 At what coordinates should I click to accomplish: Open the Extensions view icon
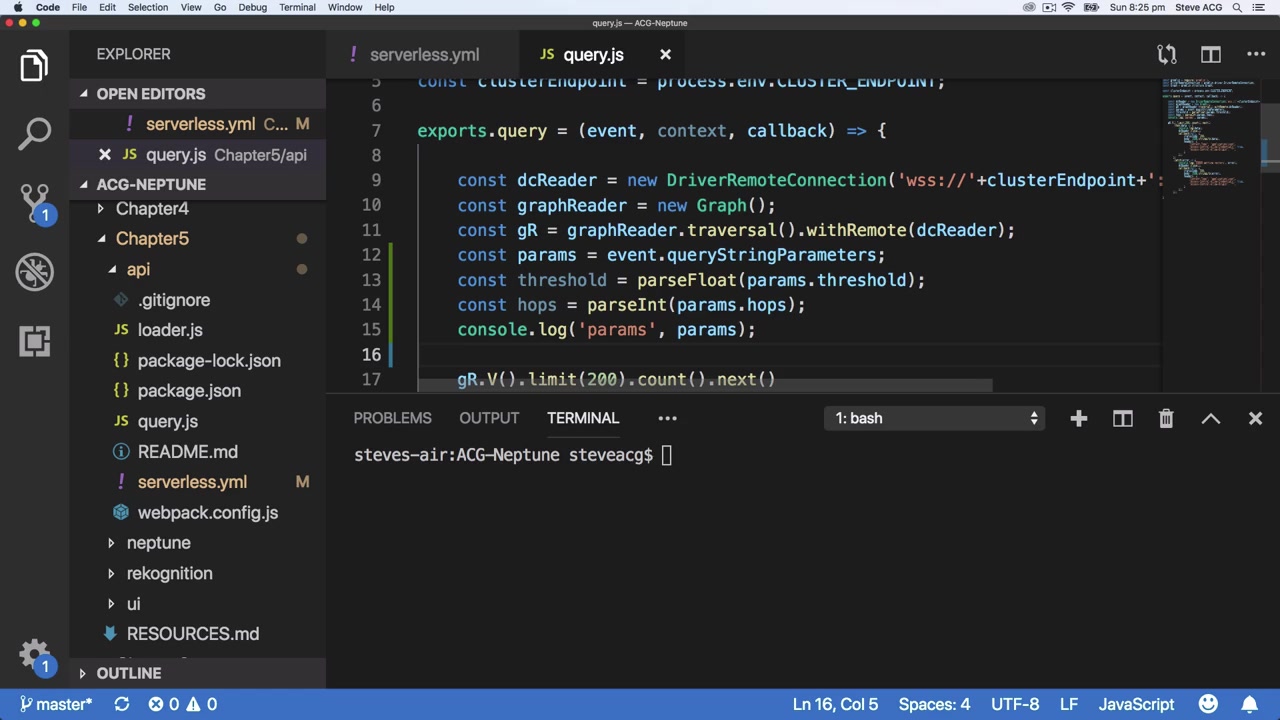[x=35, y=341]
